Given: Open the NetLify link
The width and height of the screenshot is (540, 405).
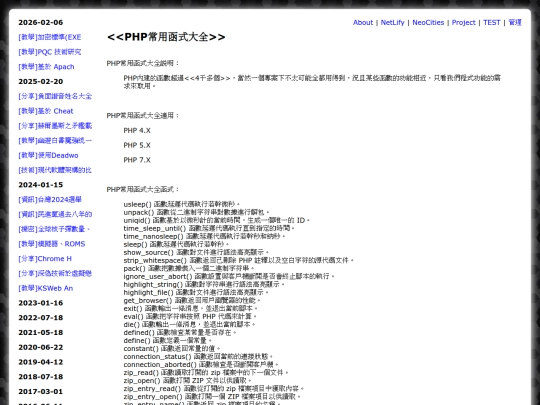Looking at the screenshot, I should [x=392, y=23].
